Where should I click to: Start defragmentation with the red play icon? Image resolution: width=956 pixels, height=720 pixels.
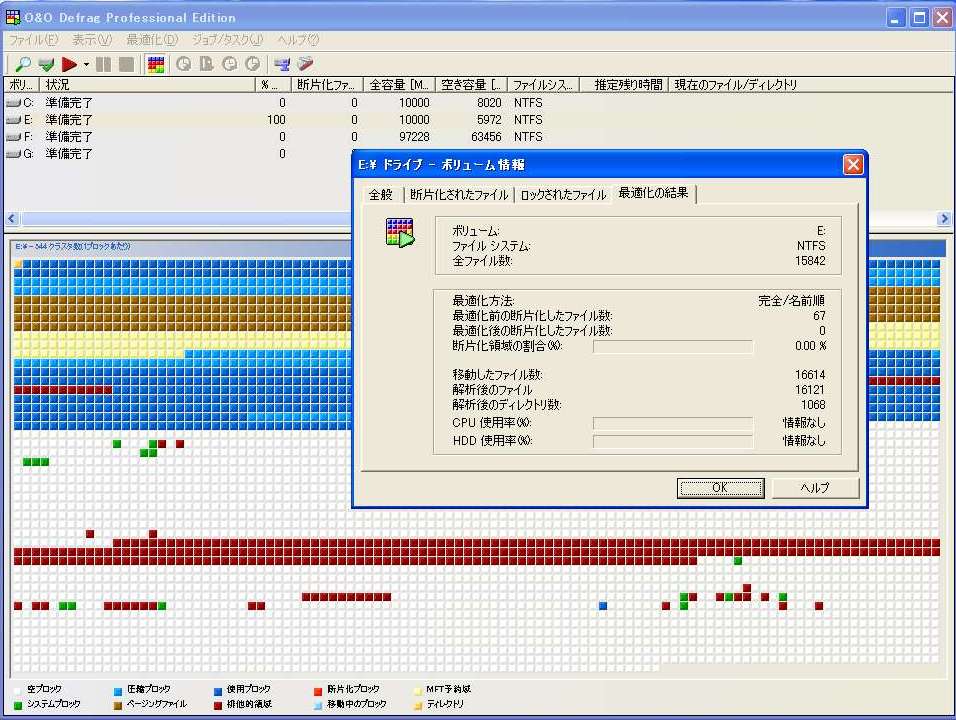69,63
